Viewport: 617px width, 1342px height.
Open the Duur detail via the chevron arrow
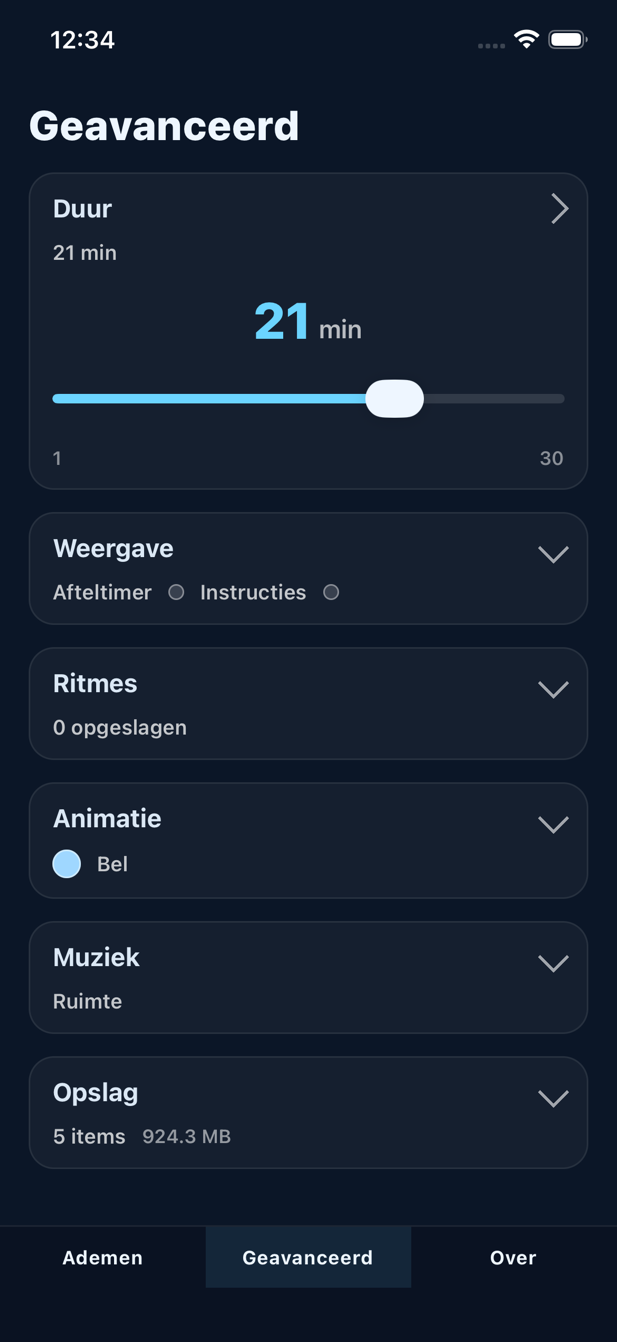[x=559, y=208]
